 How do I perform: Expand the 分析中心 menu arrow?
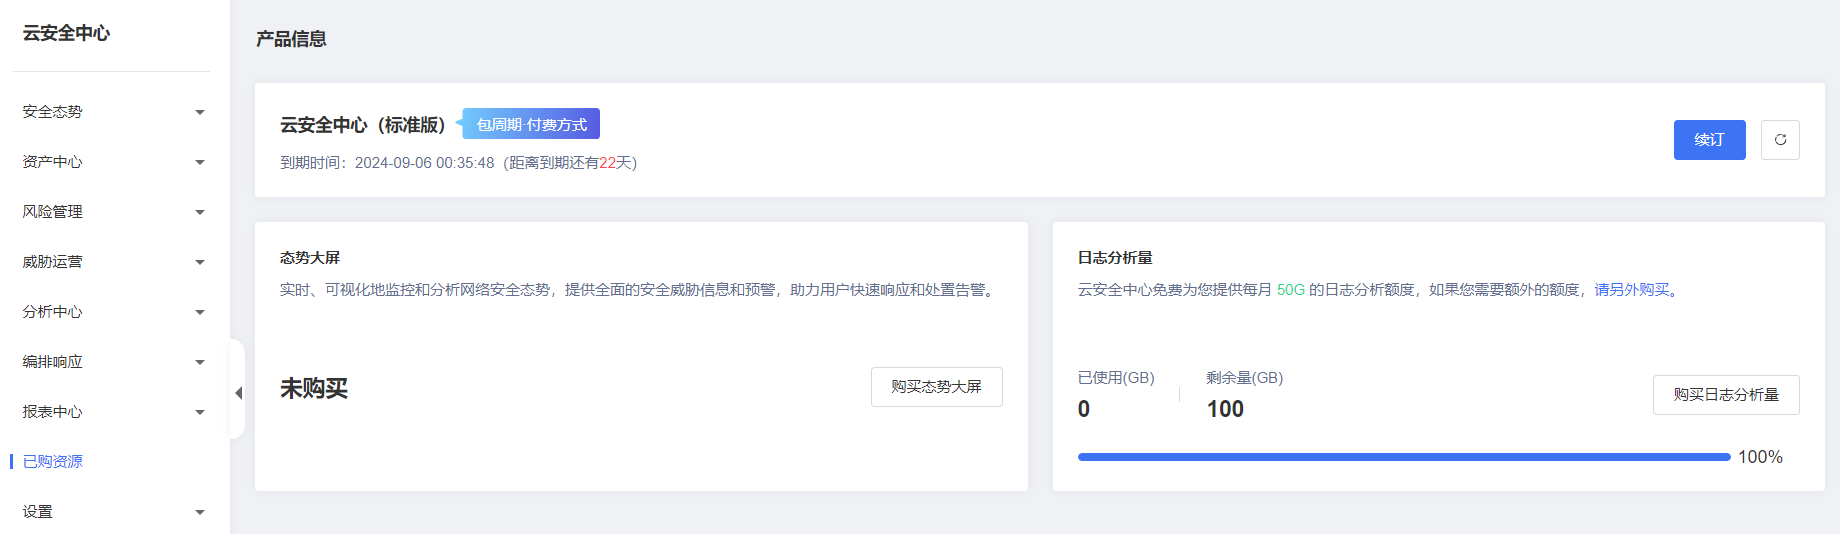[x=200, y=312]
